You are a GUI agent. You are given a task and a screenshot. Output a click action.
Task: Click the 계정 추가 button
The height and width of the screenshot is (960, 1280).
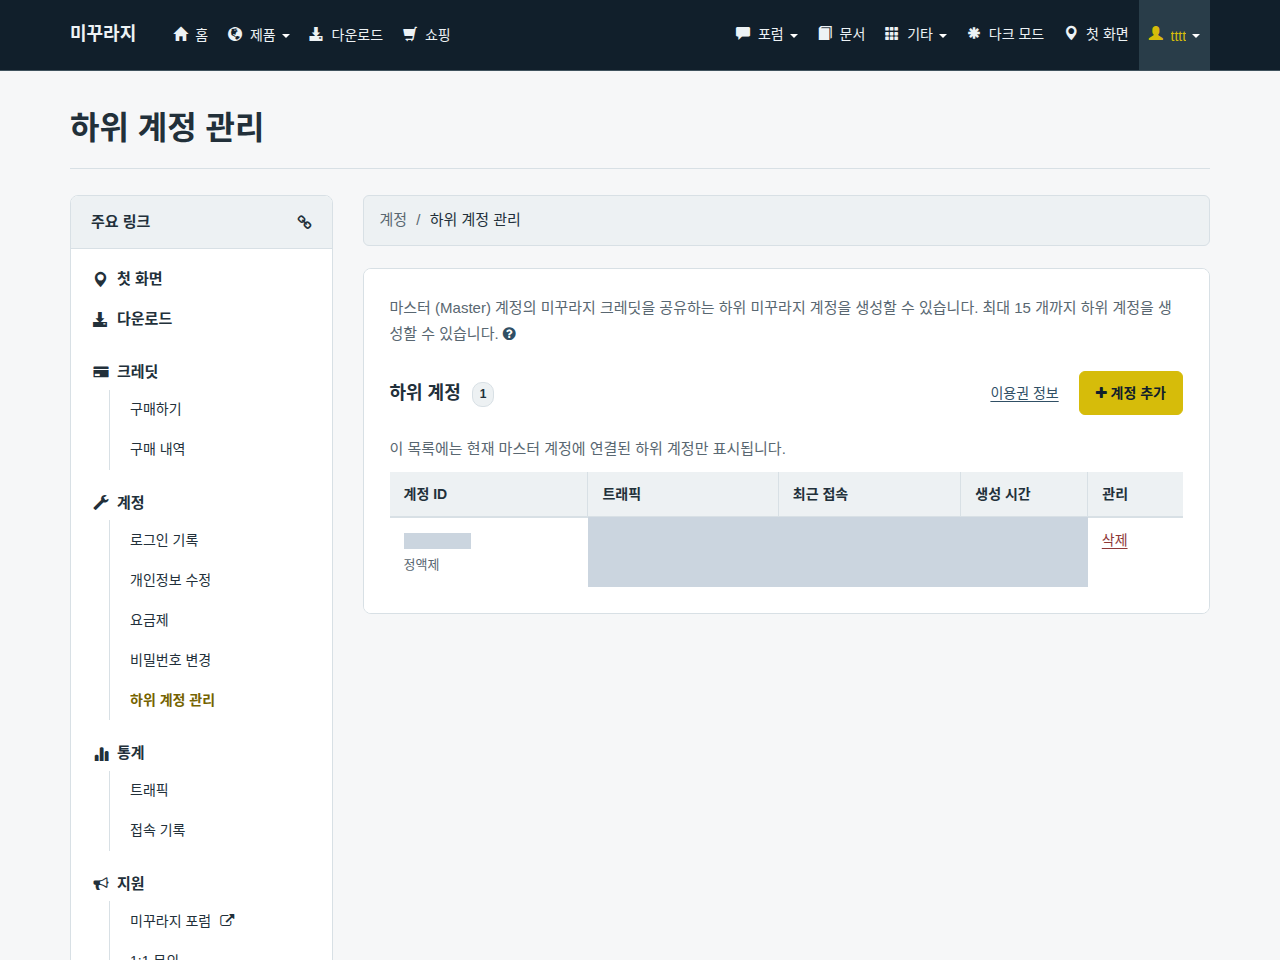tap(1131, 393)
